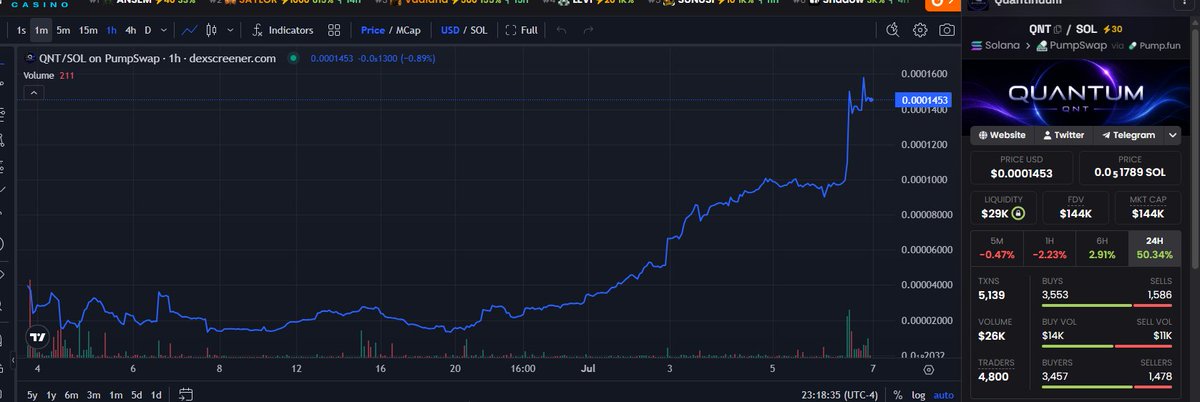Screen dimensions: 1200x402
Task: Open chart settings gear
Action: 920,30
